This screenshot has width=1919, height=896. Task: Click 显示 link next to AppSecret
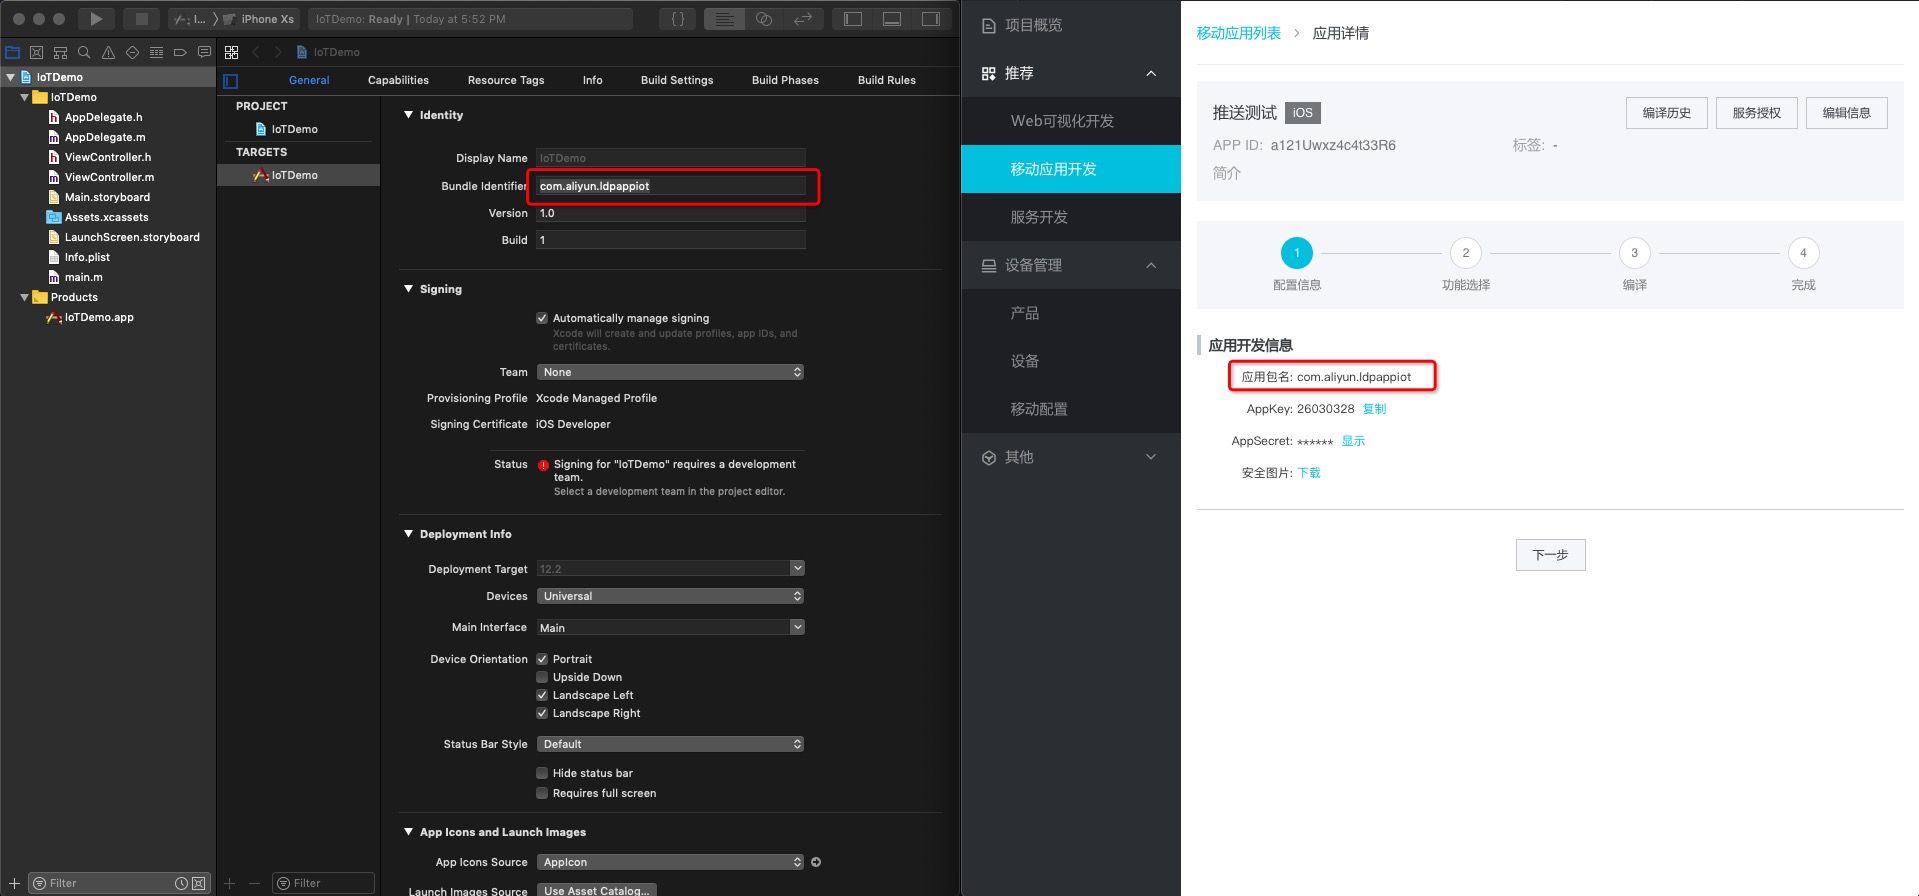click(1353, 441)
